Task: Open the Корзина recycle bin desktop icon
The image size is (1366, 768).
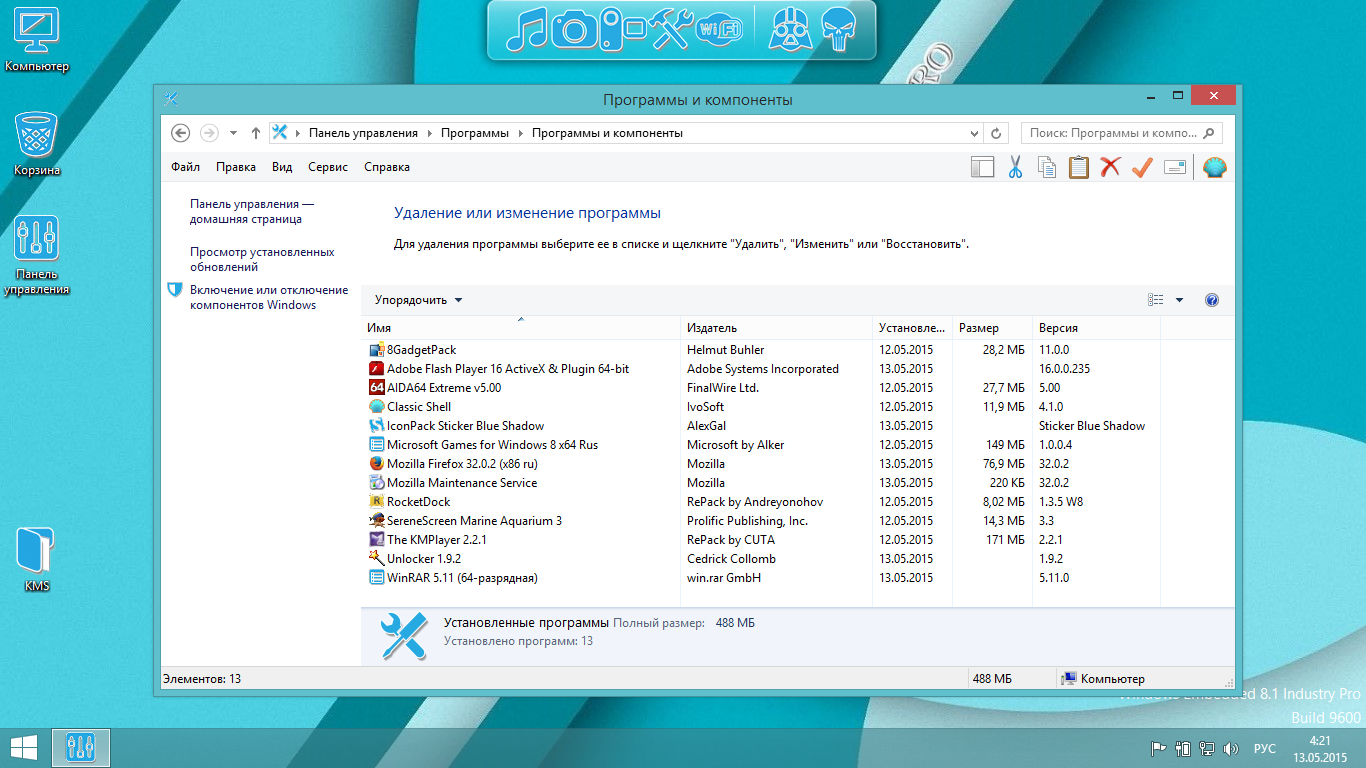Action: click(x=37, y=143)
